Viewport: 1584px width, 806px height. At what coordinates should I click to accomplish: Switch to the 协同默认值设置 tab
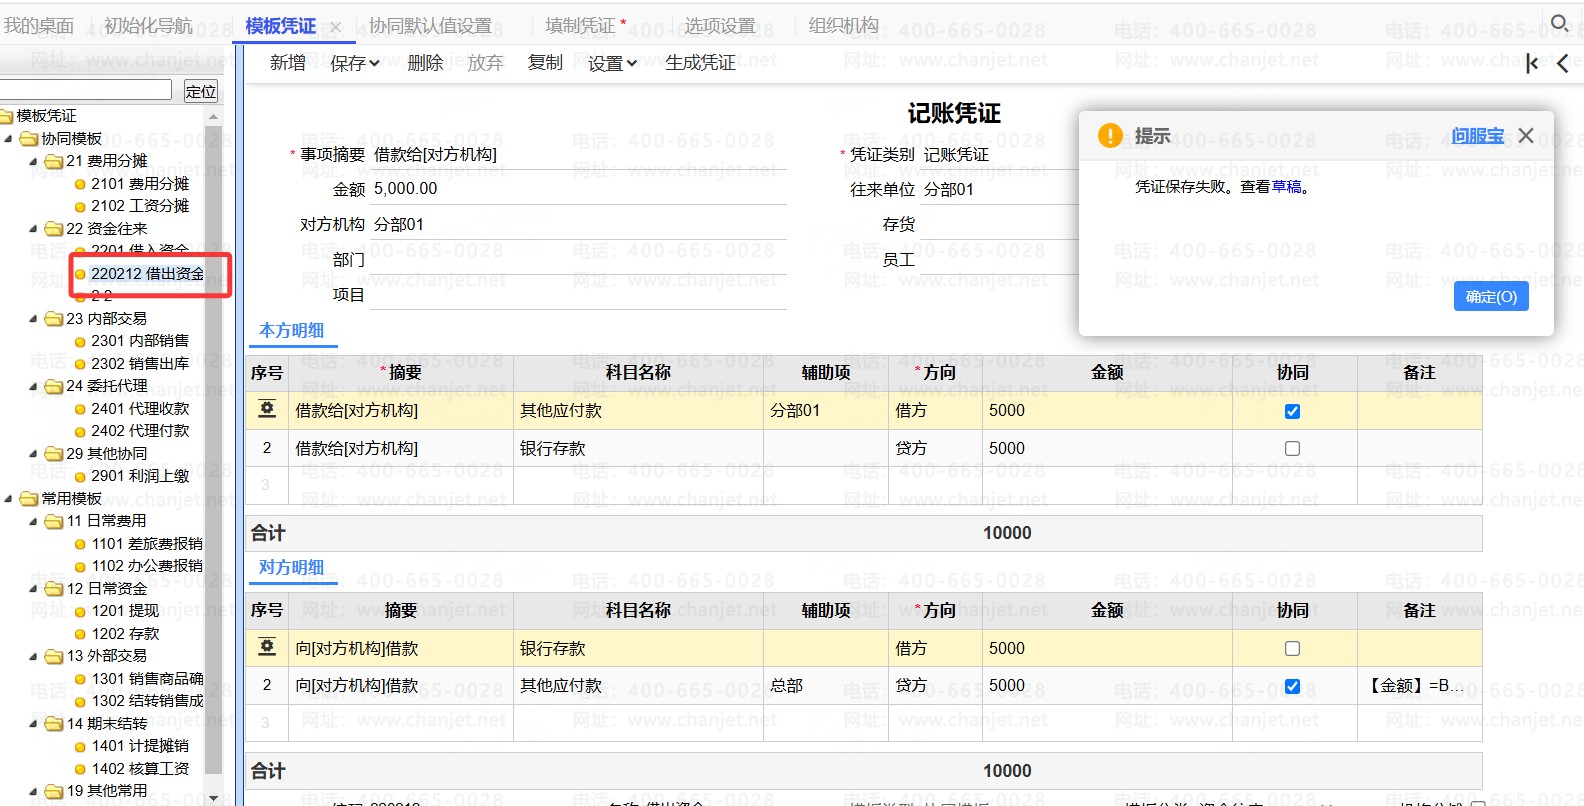(430, 26)
